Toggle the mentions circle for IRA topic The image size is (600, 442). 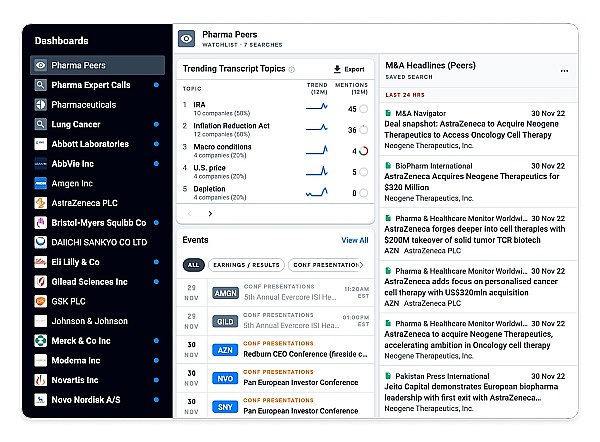point(363,109)
